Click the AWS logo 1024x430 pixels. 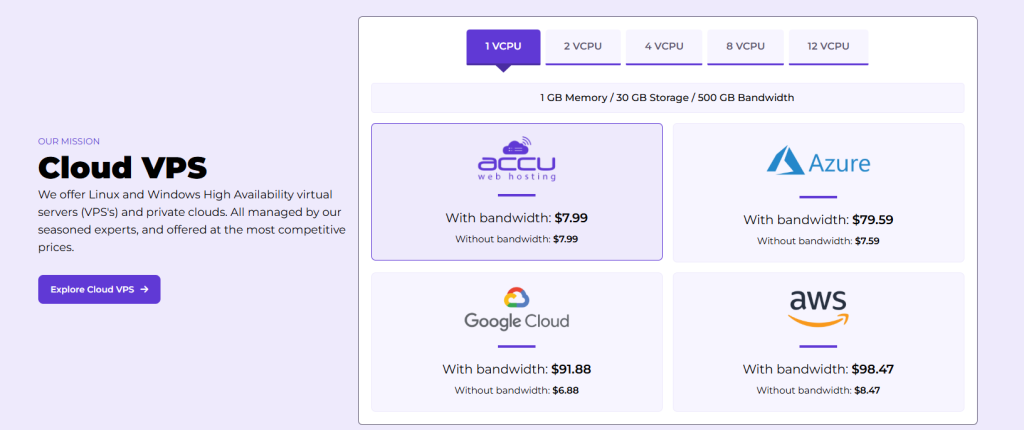817,308
